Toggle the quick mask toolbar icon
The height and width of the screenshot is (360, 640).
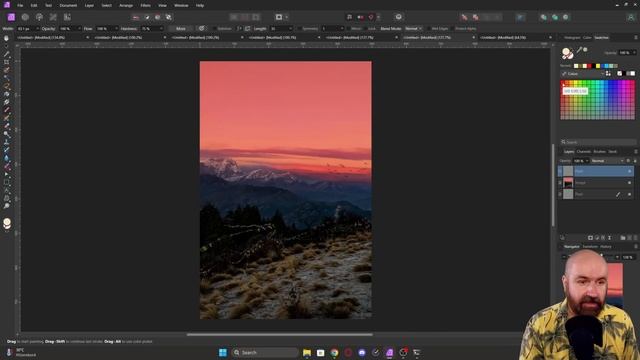coord(279,17)
